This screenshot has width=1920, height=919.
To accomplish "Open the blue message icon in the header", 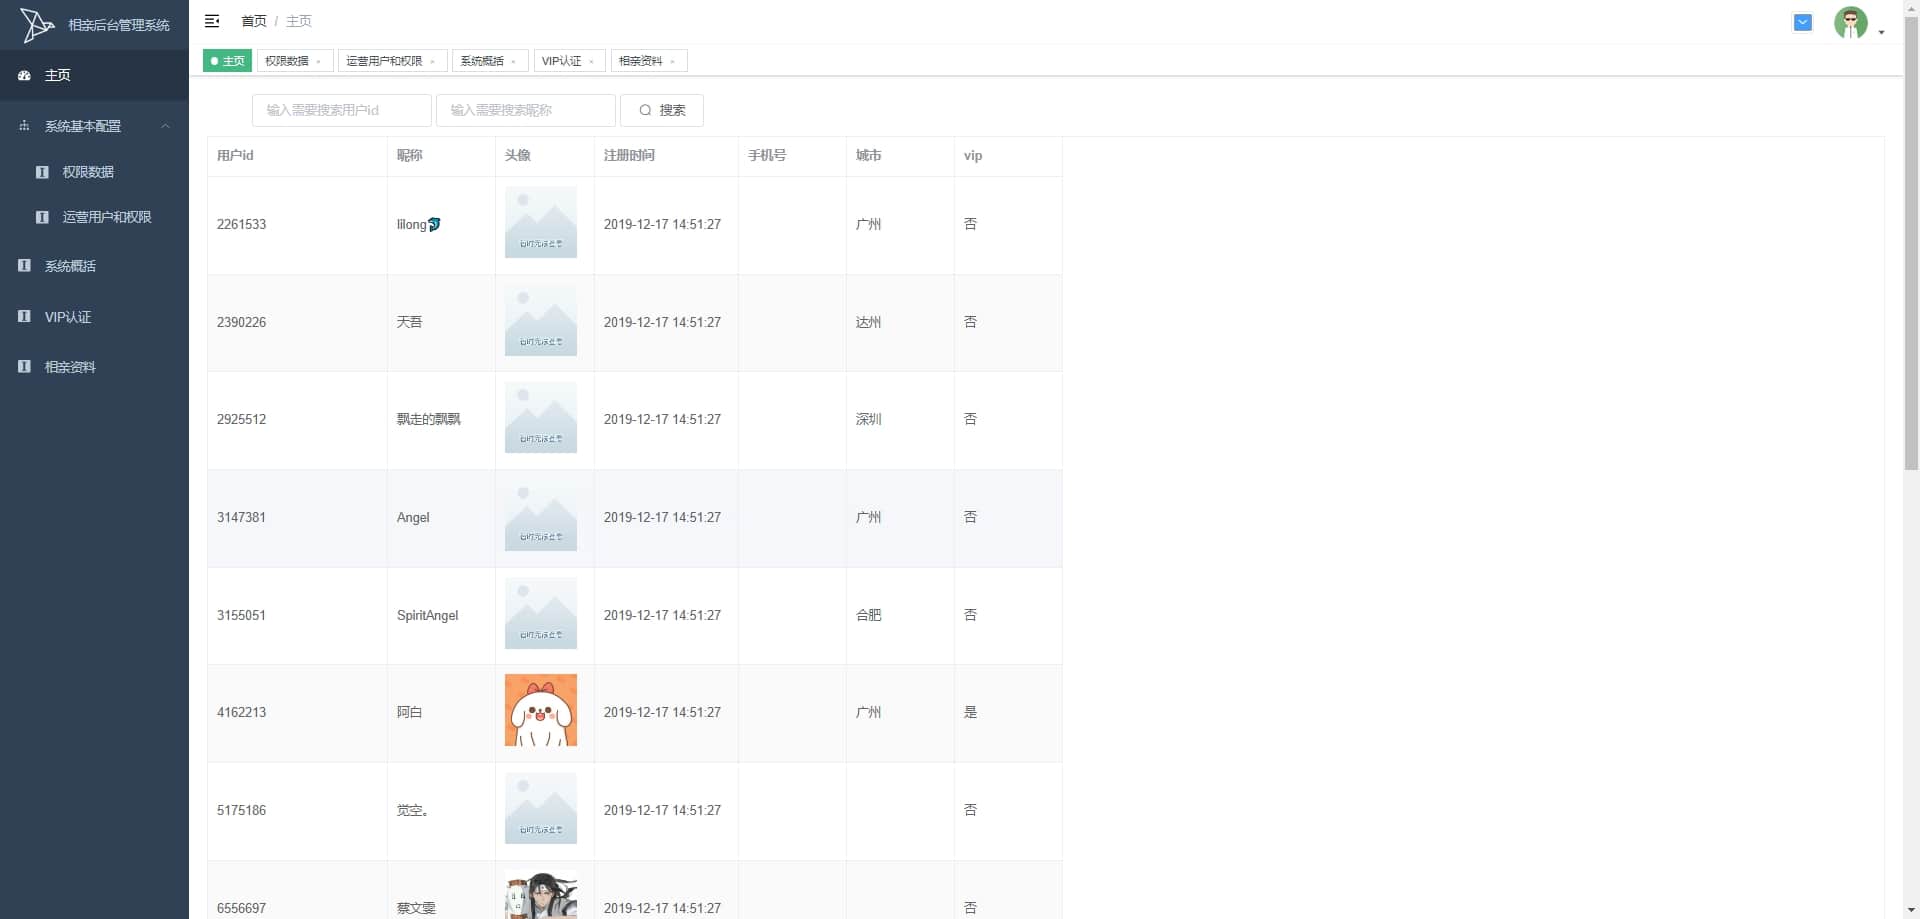I will 1803,22.
